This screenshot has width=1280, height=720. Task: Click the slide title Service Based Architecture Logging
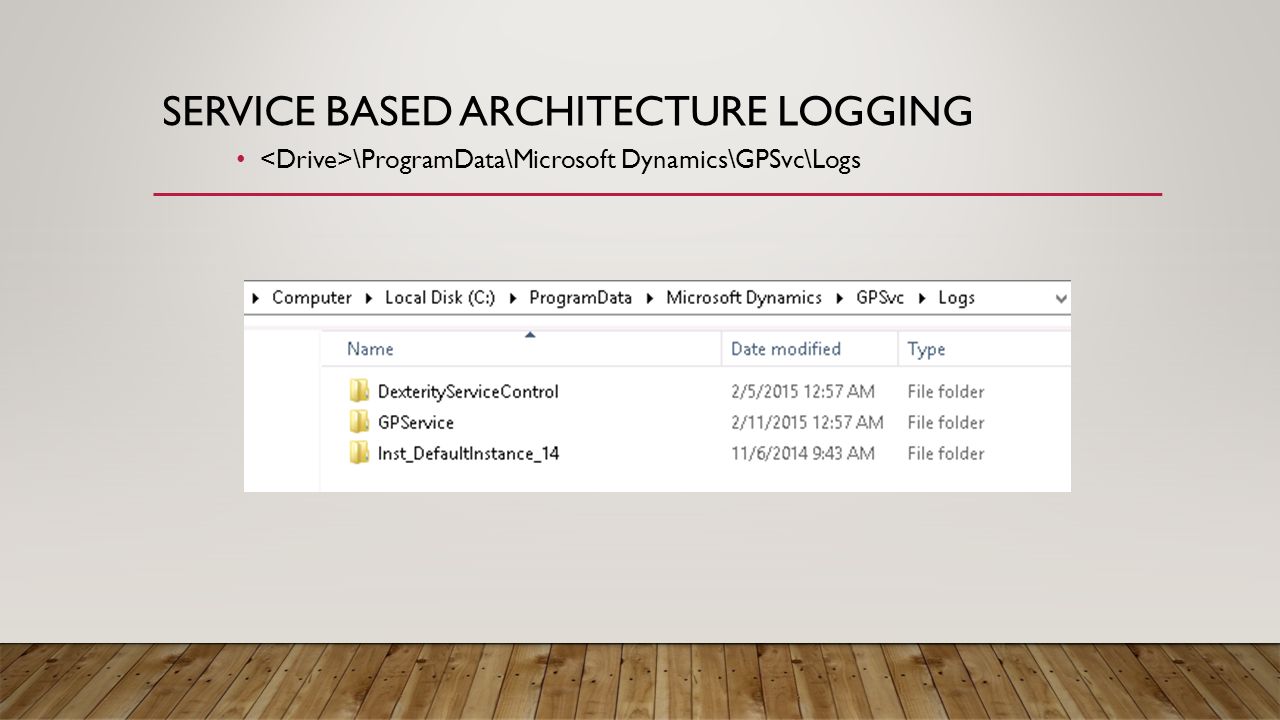coord(567,111)
